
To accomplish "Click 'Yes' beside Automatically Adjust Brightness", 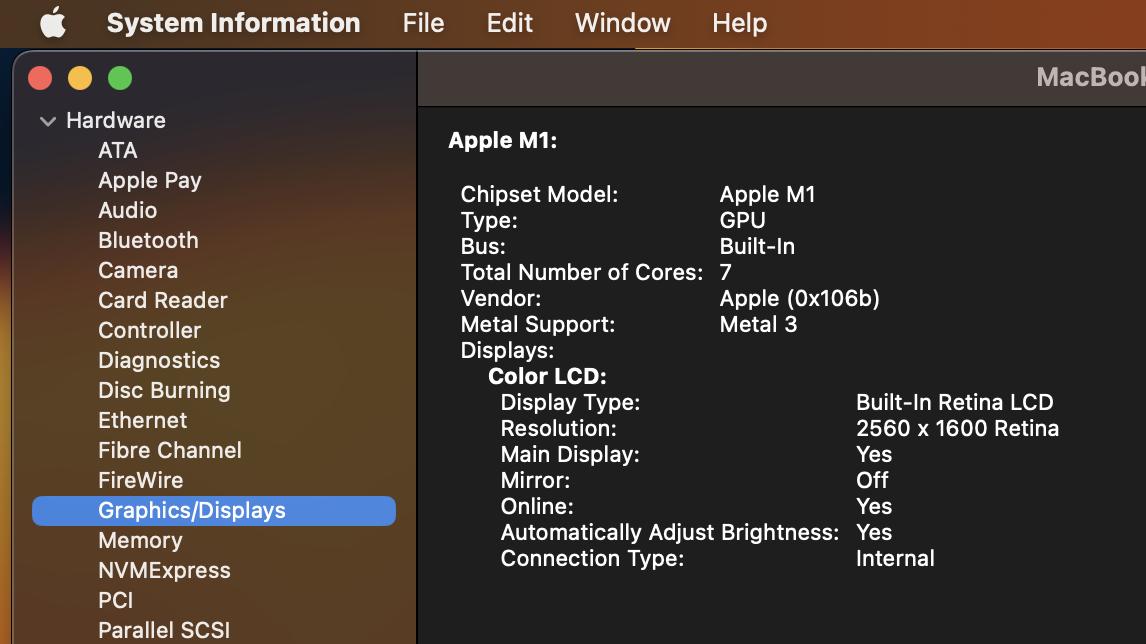I will (x=874, y=532).
